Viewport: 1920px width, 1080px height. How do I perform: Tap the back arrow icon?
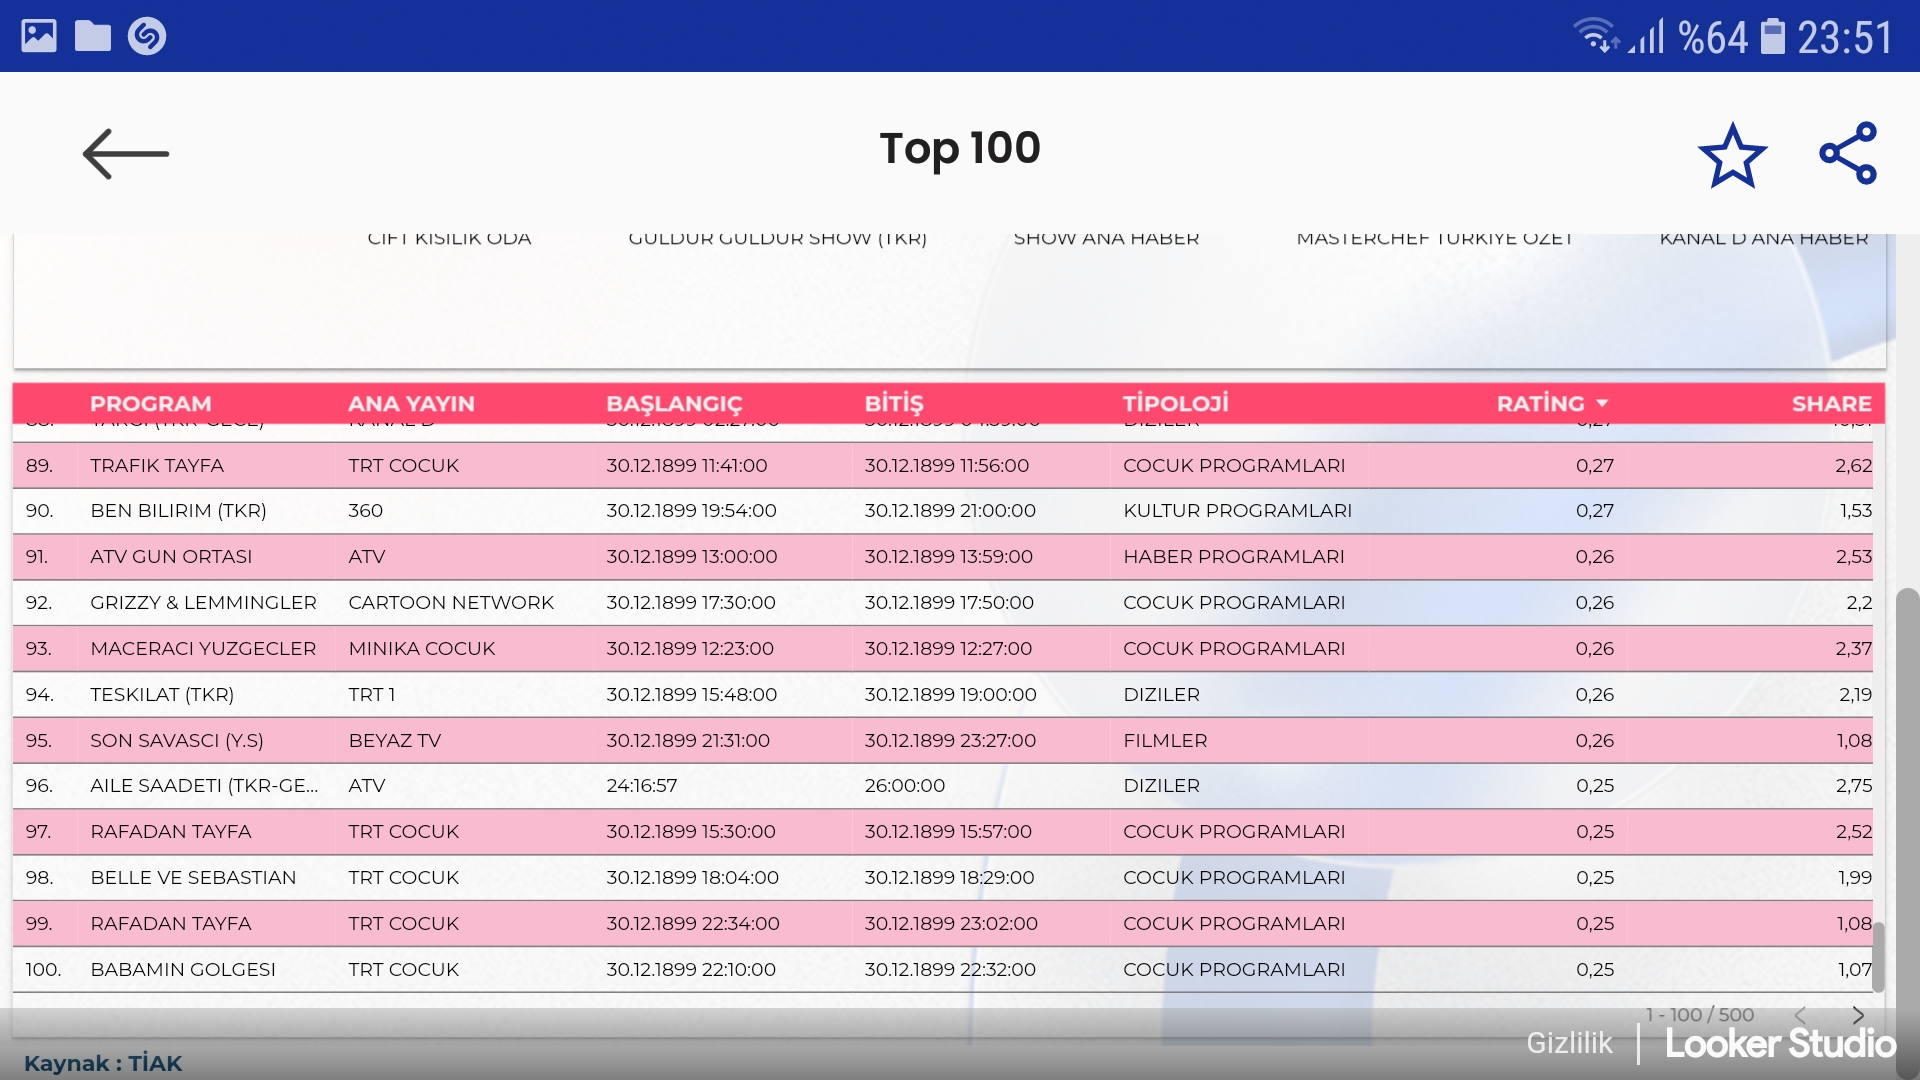coord(125,154)
